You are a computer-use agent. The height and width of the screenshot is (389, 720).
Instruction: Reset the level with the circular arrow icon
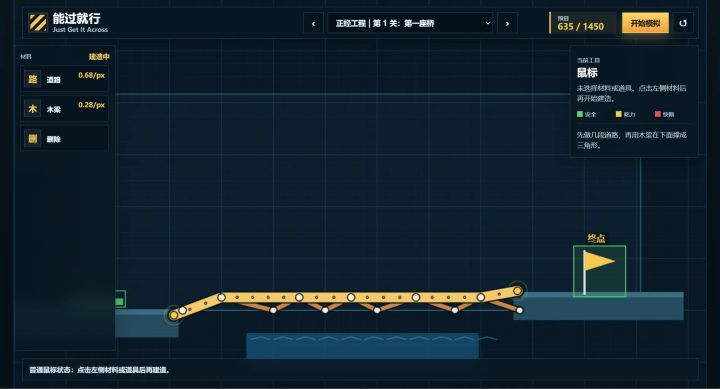[683, 23]
